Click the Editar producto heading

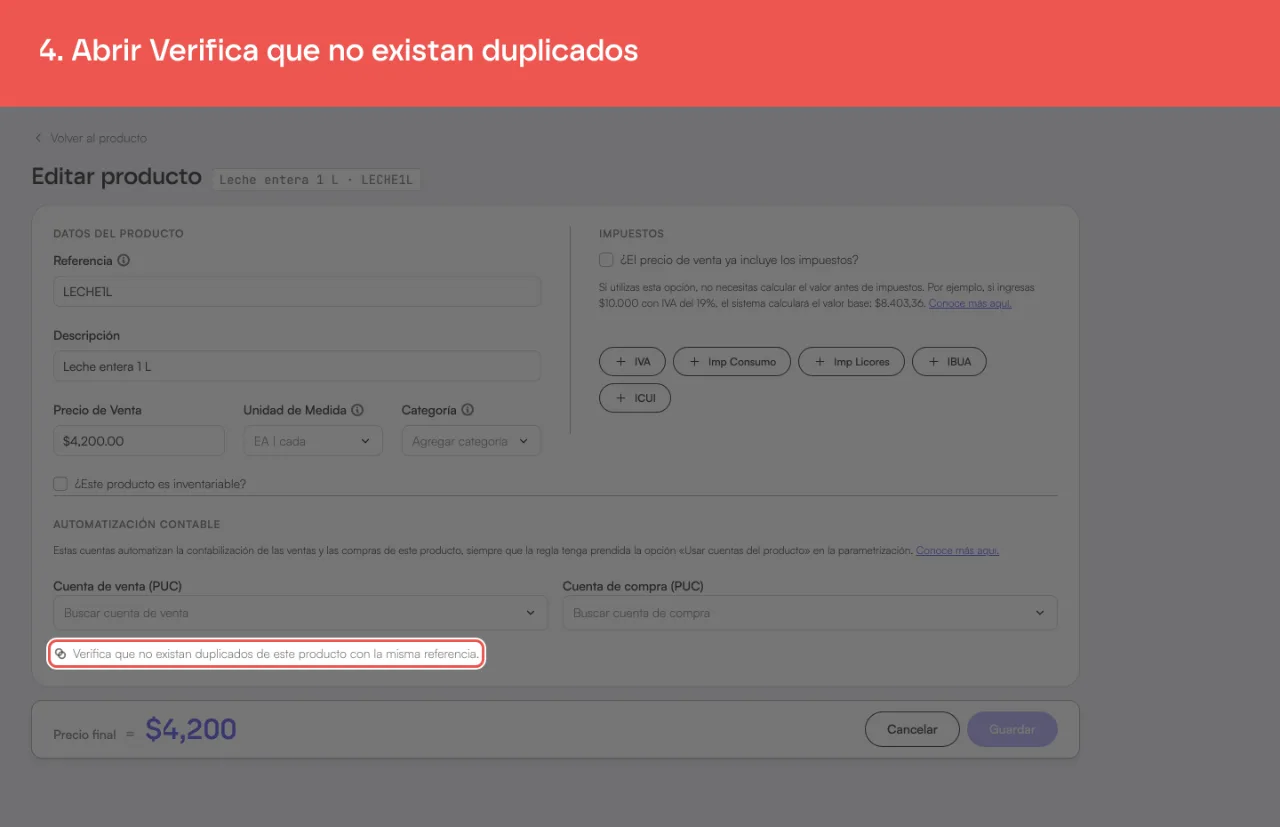click(x=117, y=177)
